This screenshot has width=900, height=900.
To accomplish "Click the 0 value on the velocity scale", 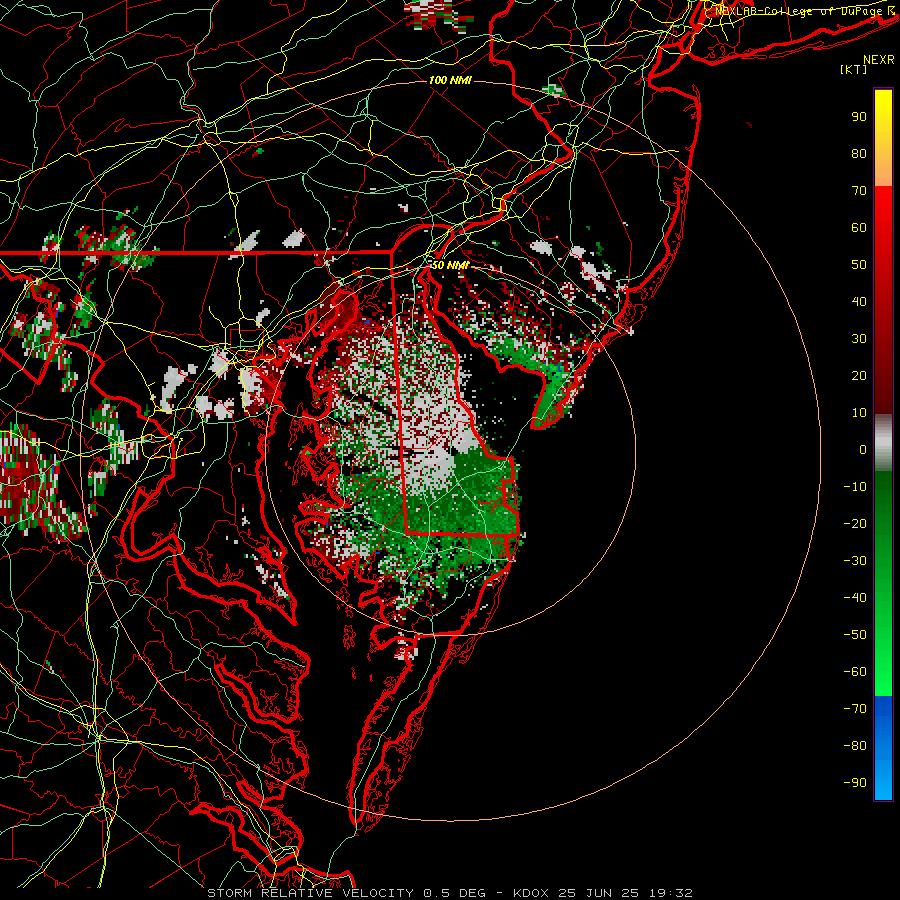I will point(863,449).
